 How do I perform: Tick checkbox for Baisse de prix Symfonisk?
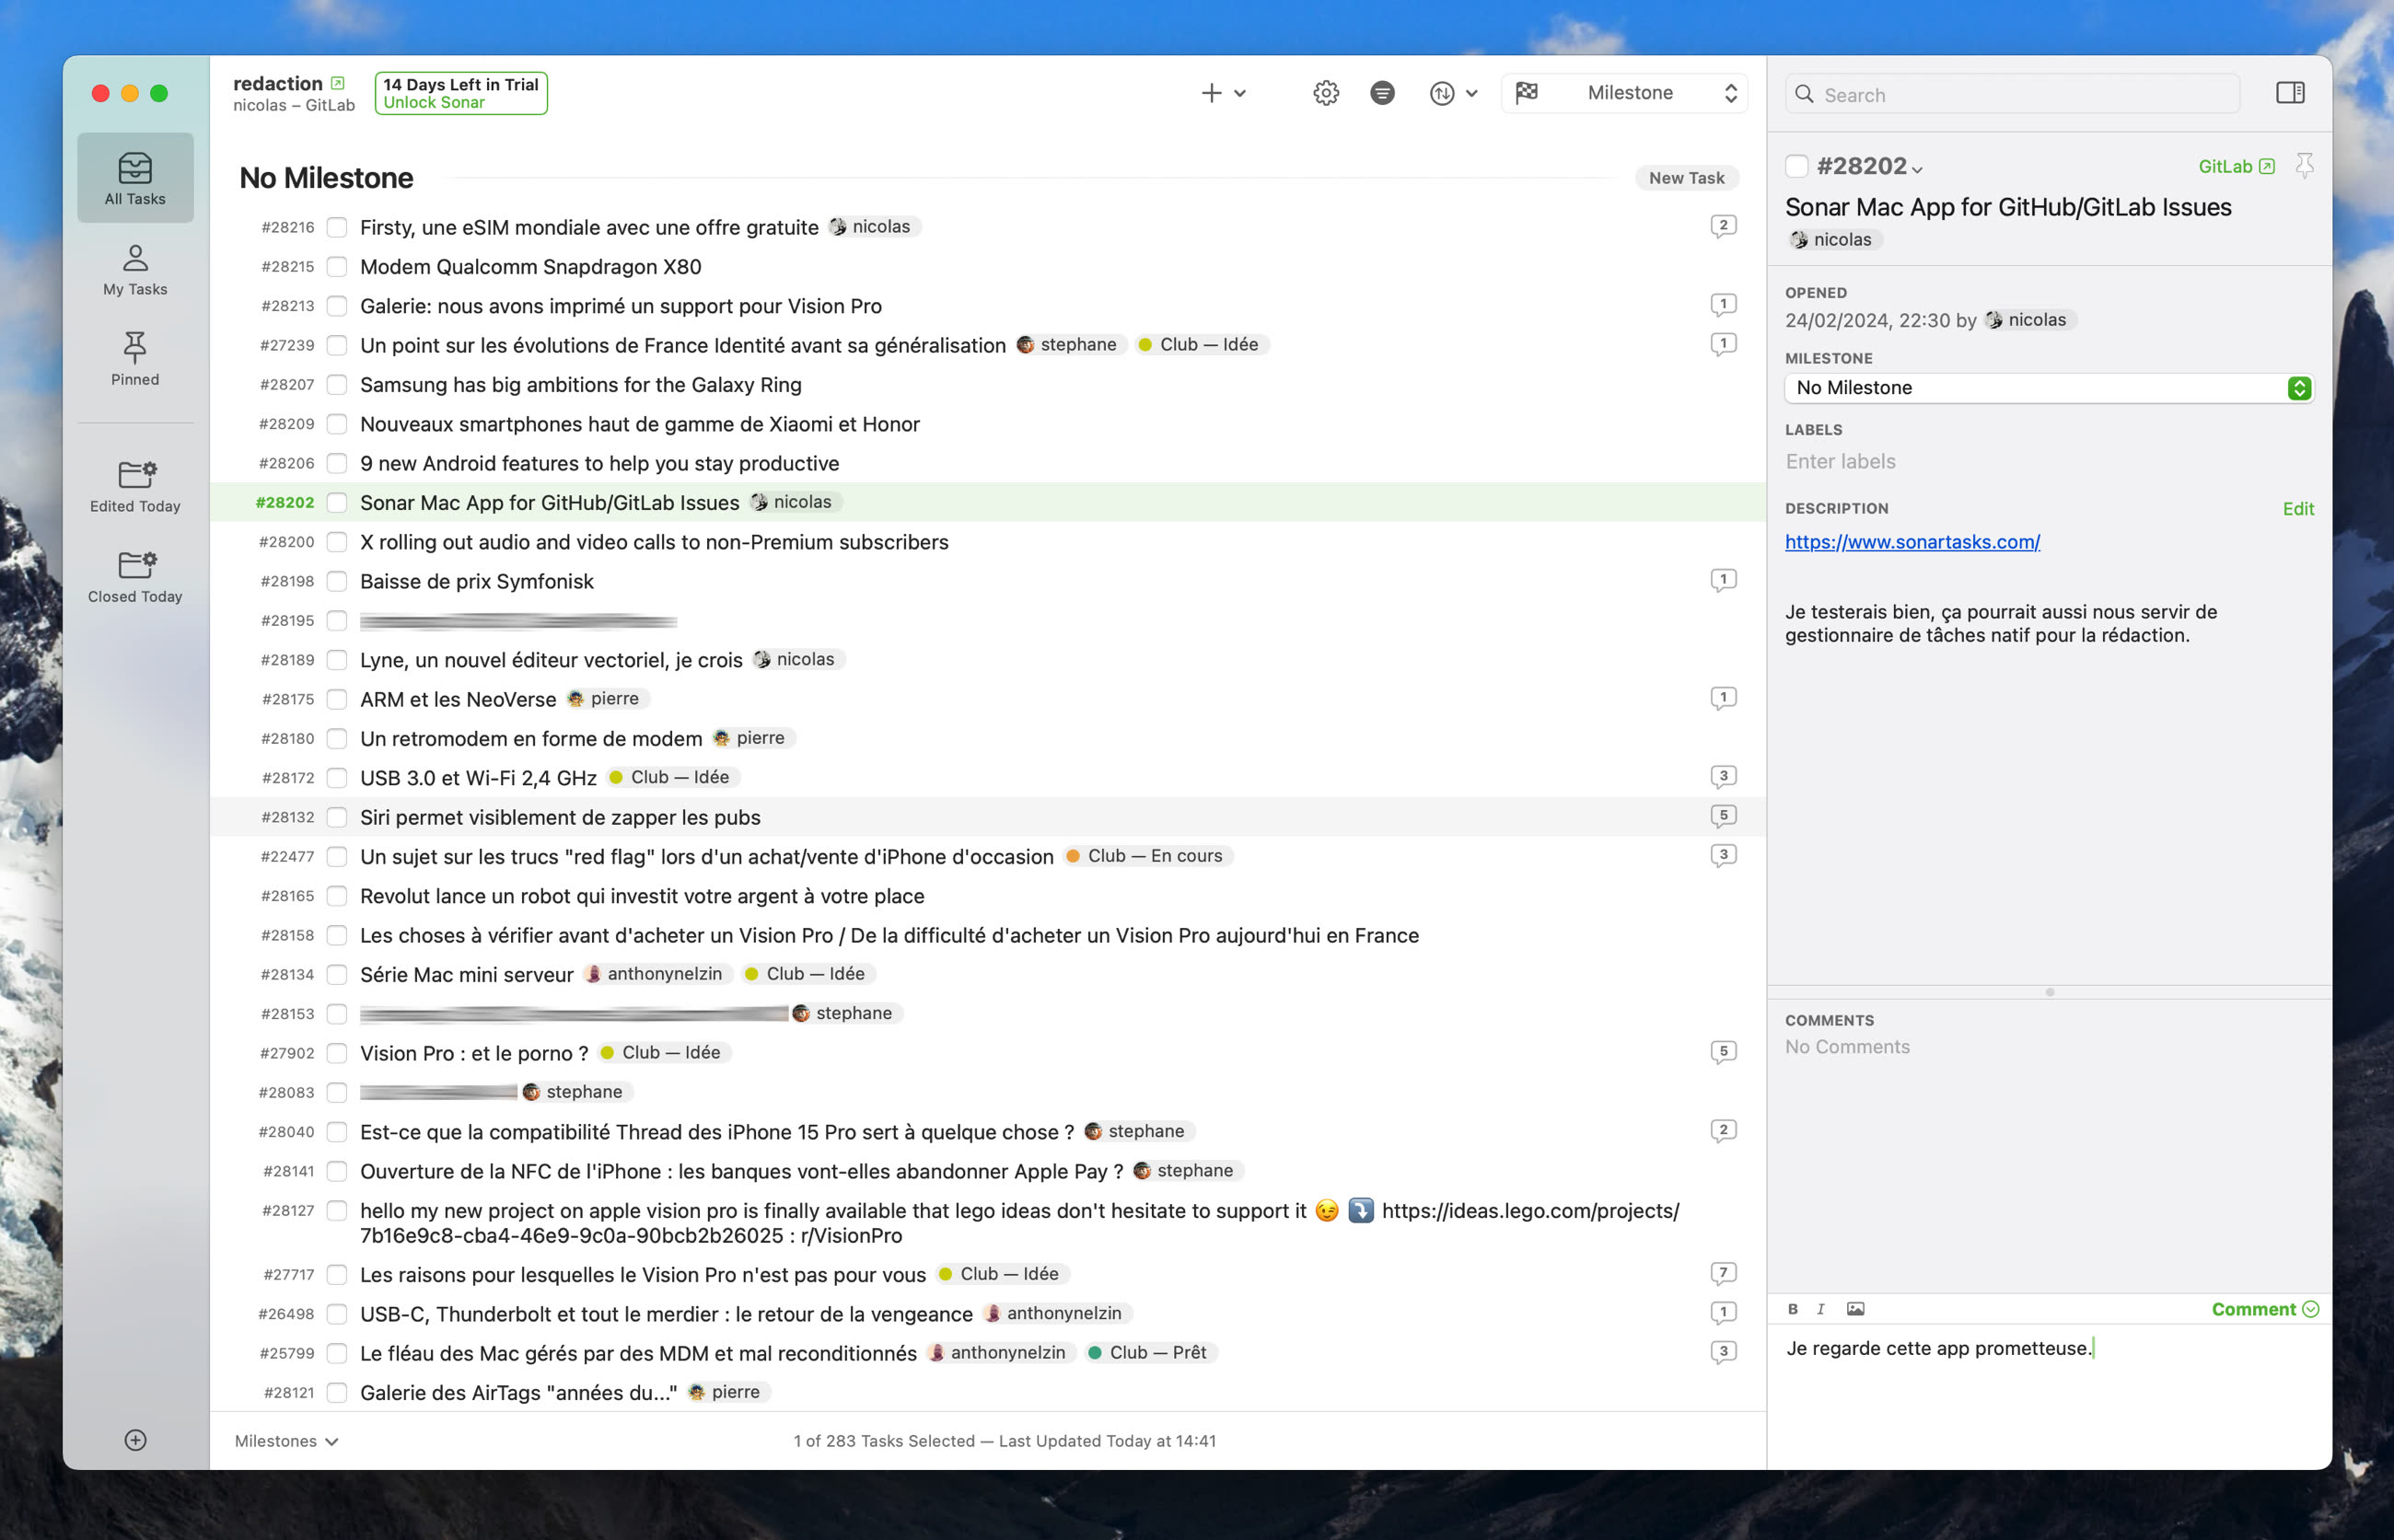point(337,581)
